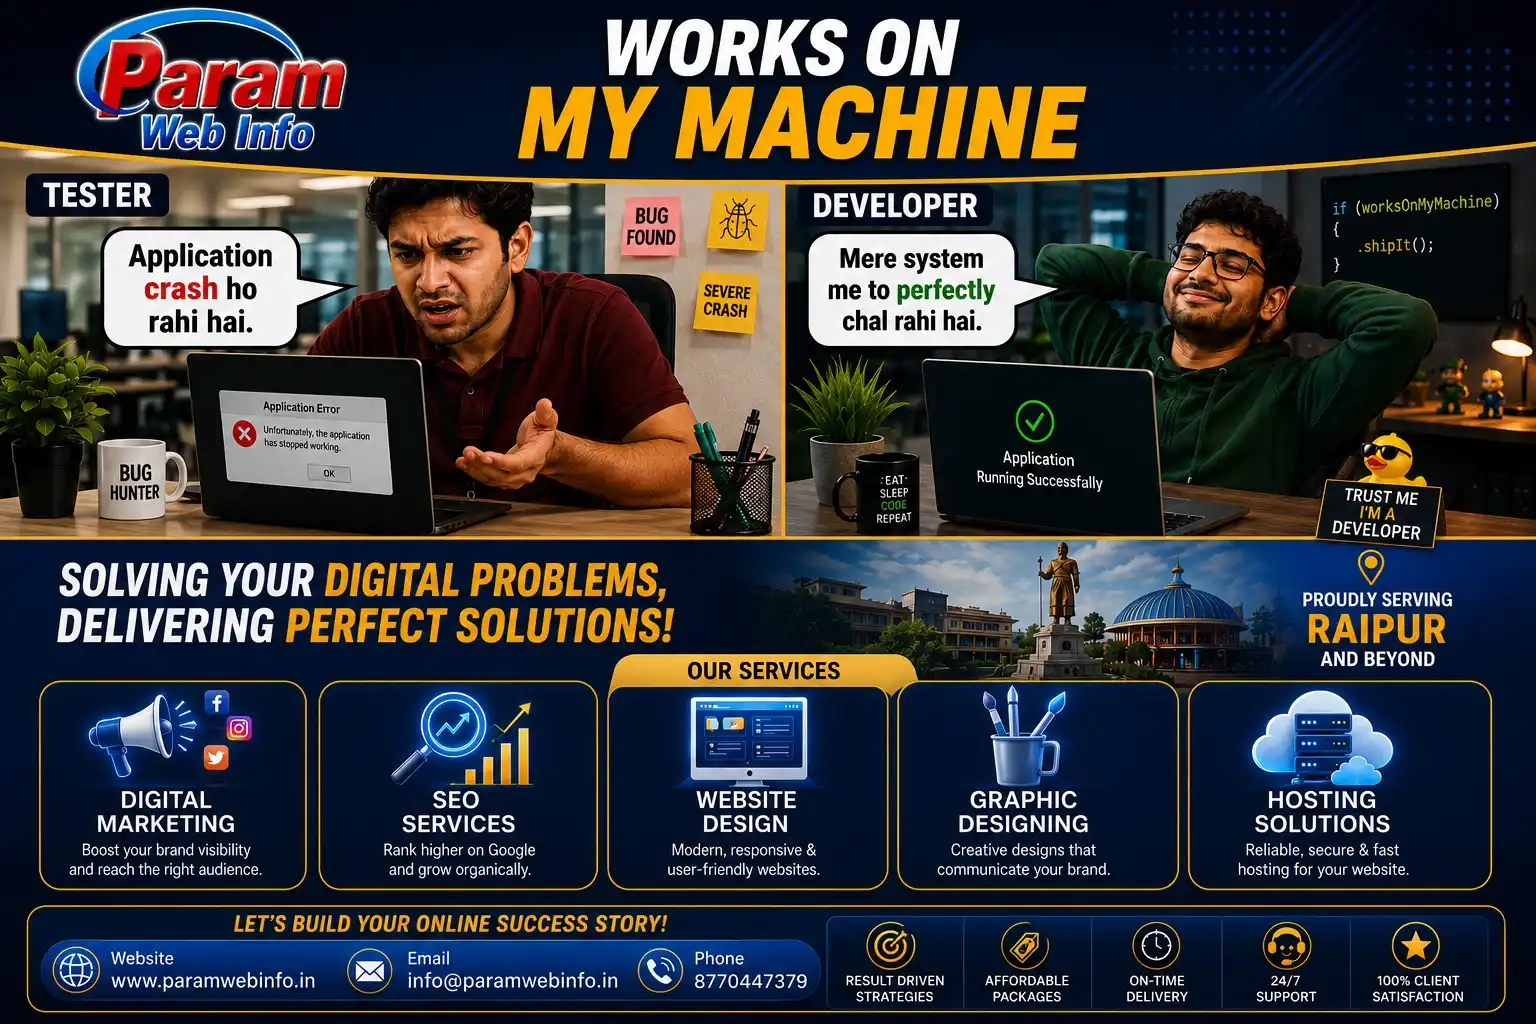Click the bug drawing sticky note
This screenshot has width=1536, height=1024.
(738, 219)
